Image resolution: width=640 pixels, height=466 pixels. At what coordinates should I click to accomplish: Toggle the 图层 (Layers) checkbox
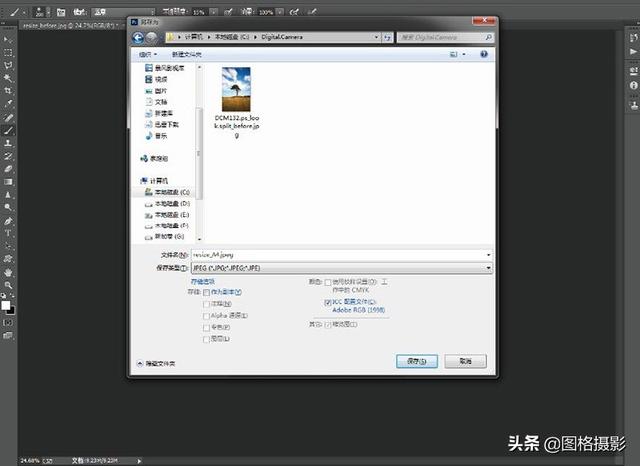206,340
